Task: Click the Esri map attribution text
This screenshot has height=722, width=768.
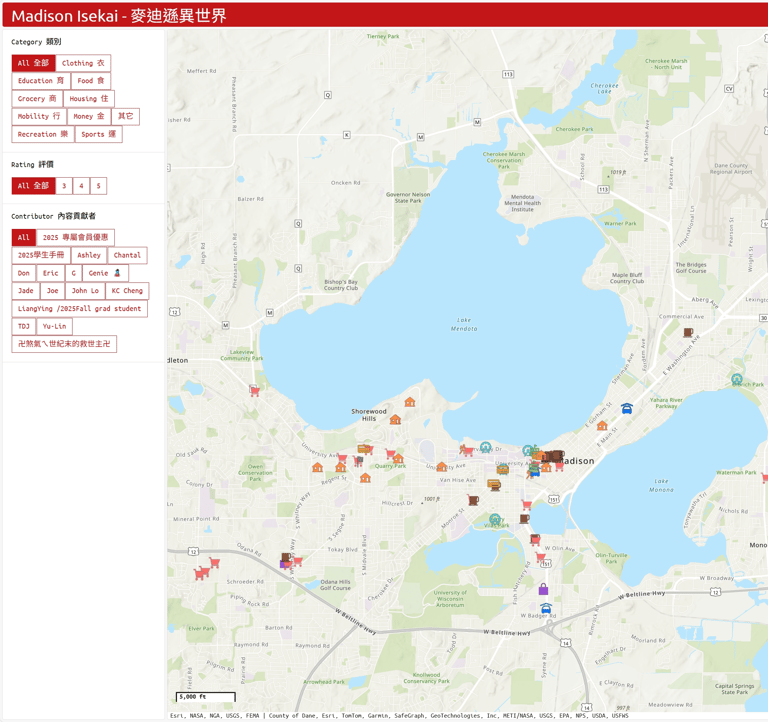Action: click(399, 716)
